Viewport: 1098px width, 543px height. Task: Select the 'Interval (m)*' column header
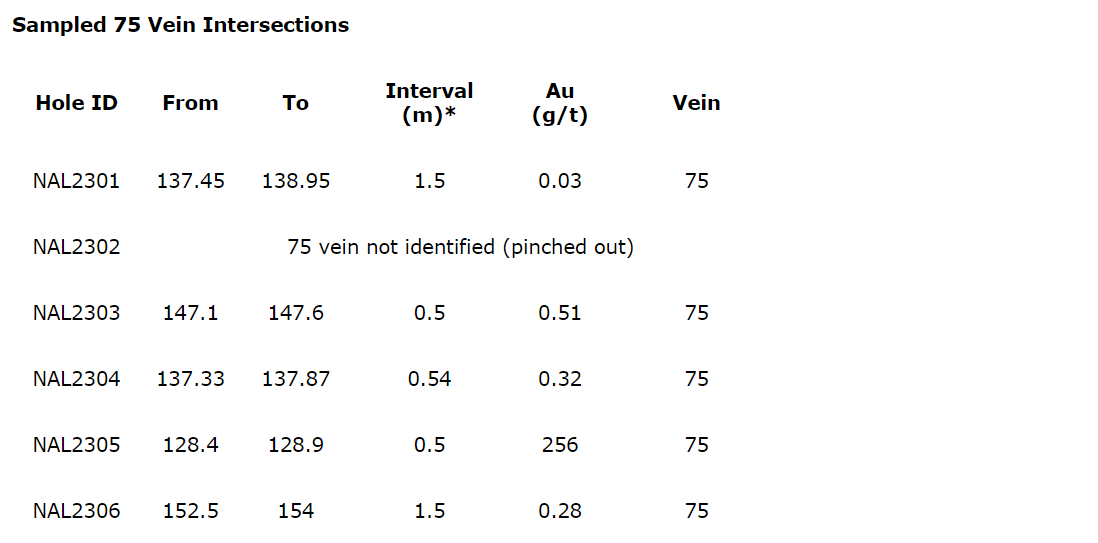(x=429, y=103)
